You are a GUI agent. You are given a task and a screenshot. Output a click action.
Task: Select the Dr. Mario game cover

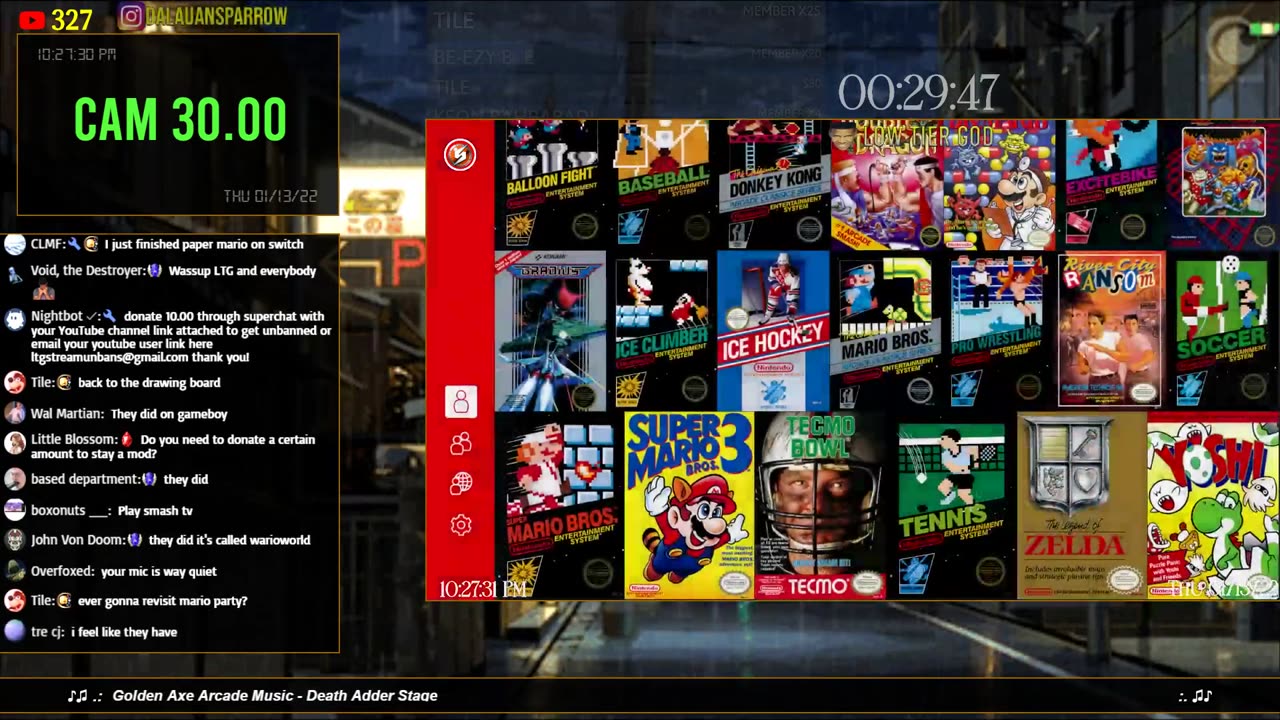(x=999, y=186)
